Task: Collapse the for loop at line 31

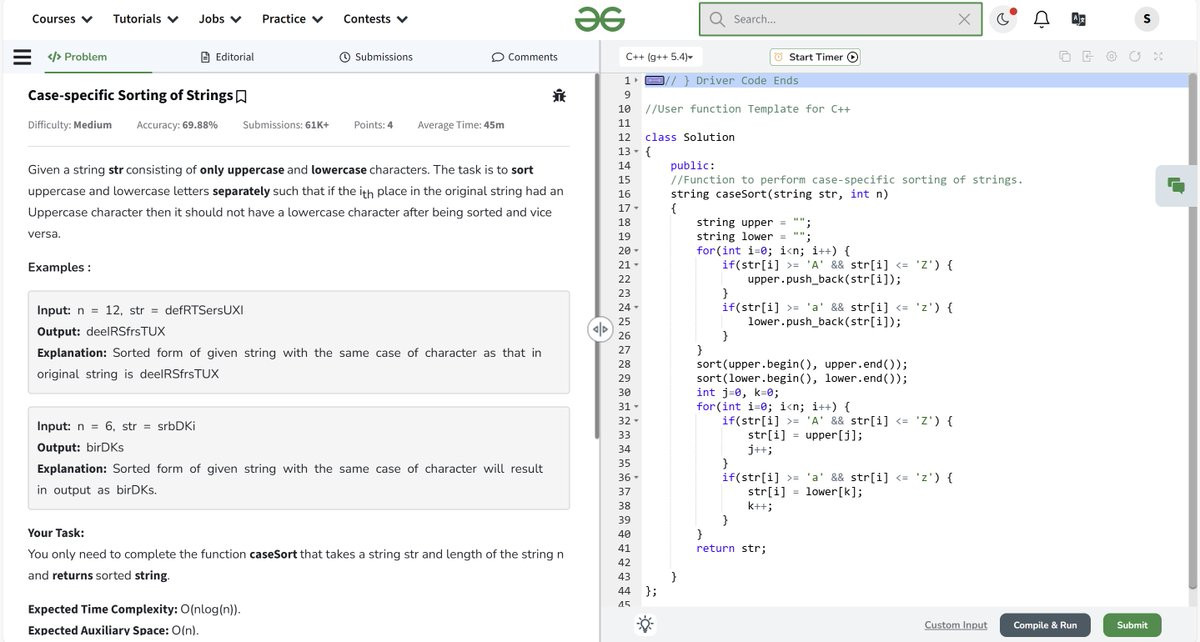Action: [636, 407]
